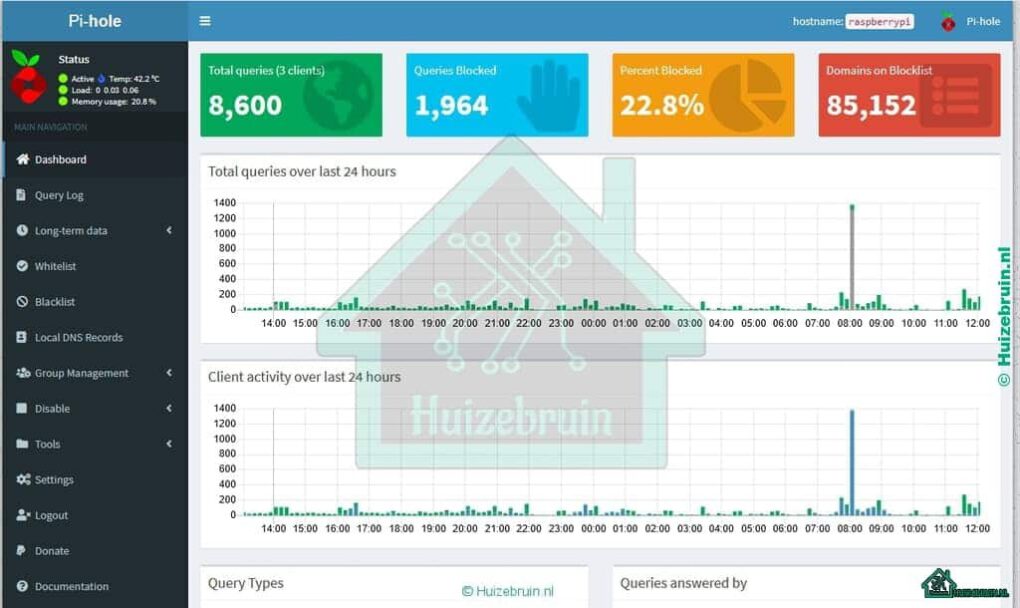Image resolution: width=1020 pixels, height=608 pixels.
Task: Expand the Tools submenu chevron
Action: point(169,443)
